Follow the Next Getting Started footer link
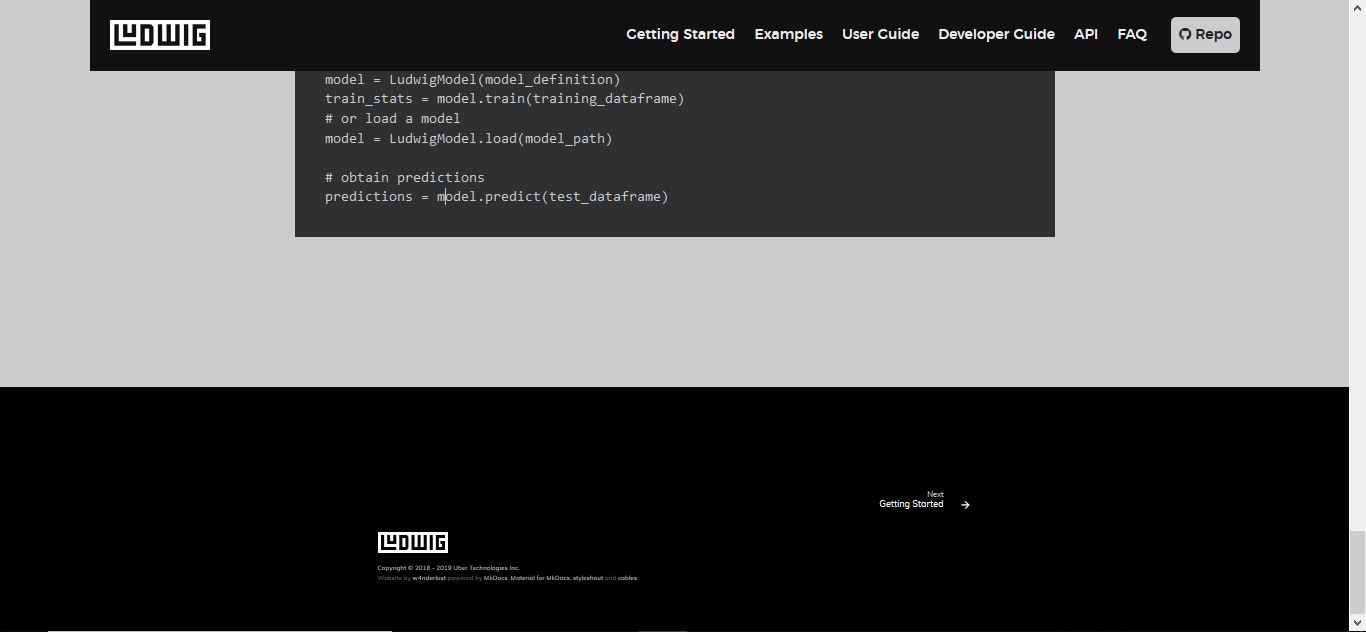The image size is (1366, 632). coord(911,504)
